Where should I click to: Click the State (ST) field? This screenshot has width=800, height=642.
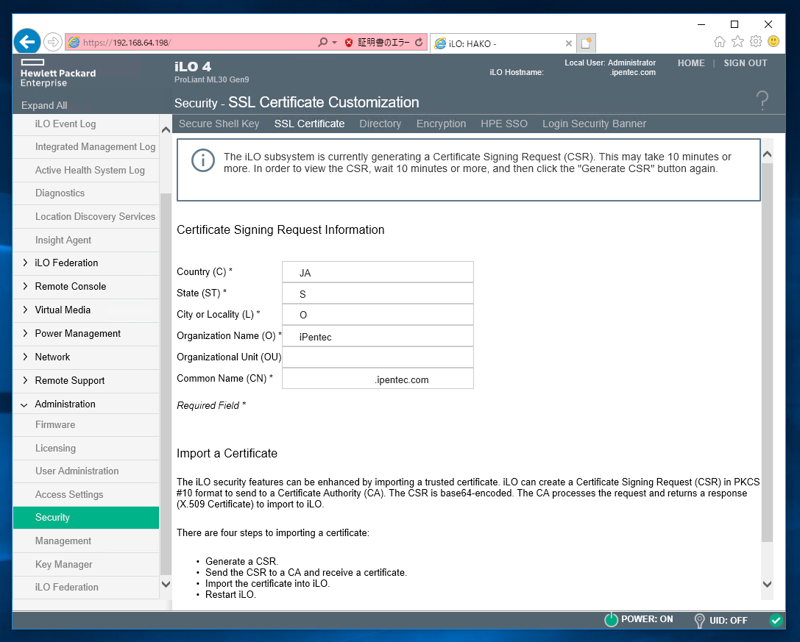(x=378, y=293)
